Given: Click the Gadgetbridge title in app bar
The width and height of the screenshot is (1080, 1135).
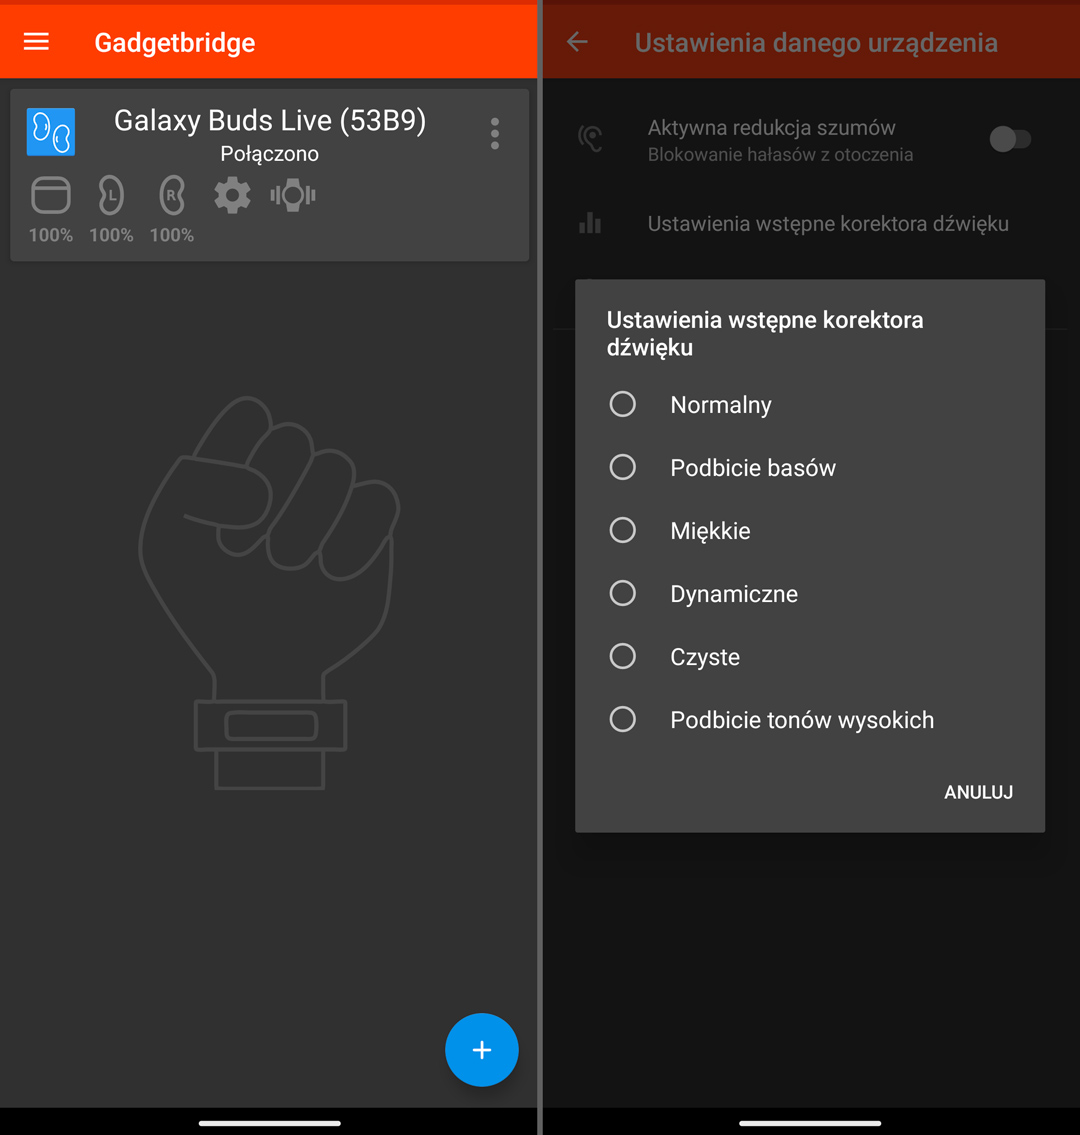Looking at the screenshot, I should (174, 42).
